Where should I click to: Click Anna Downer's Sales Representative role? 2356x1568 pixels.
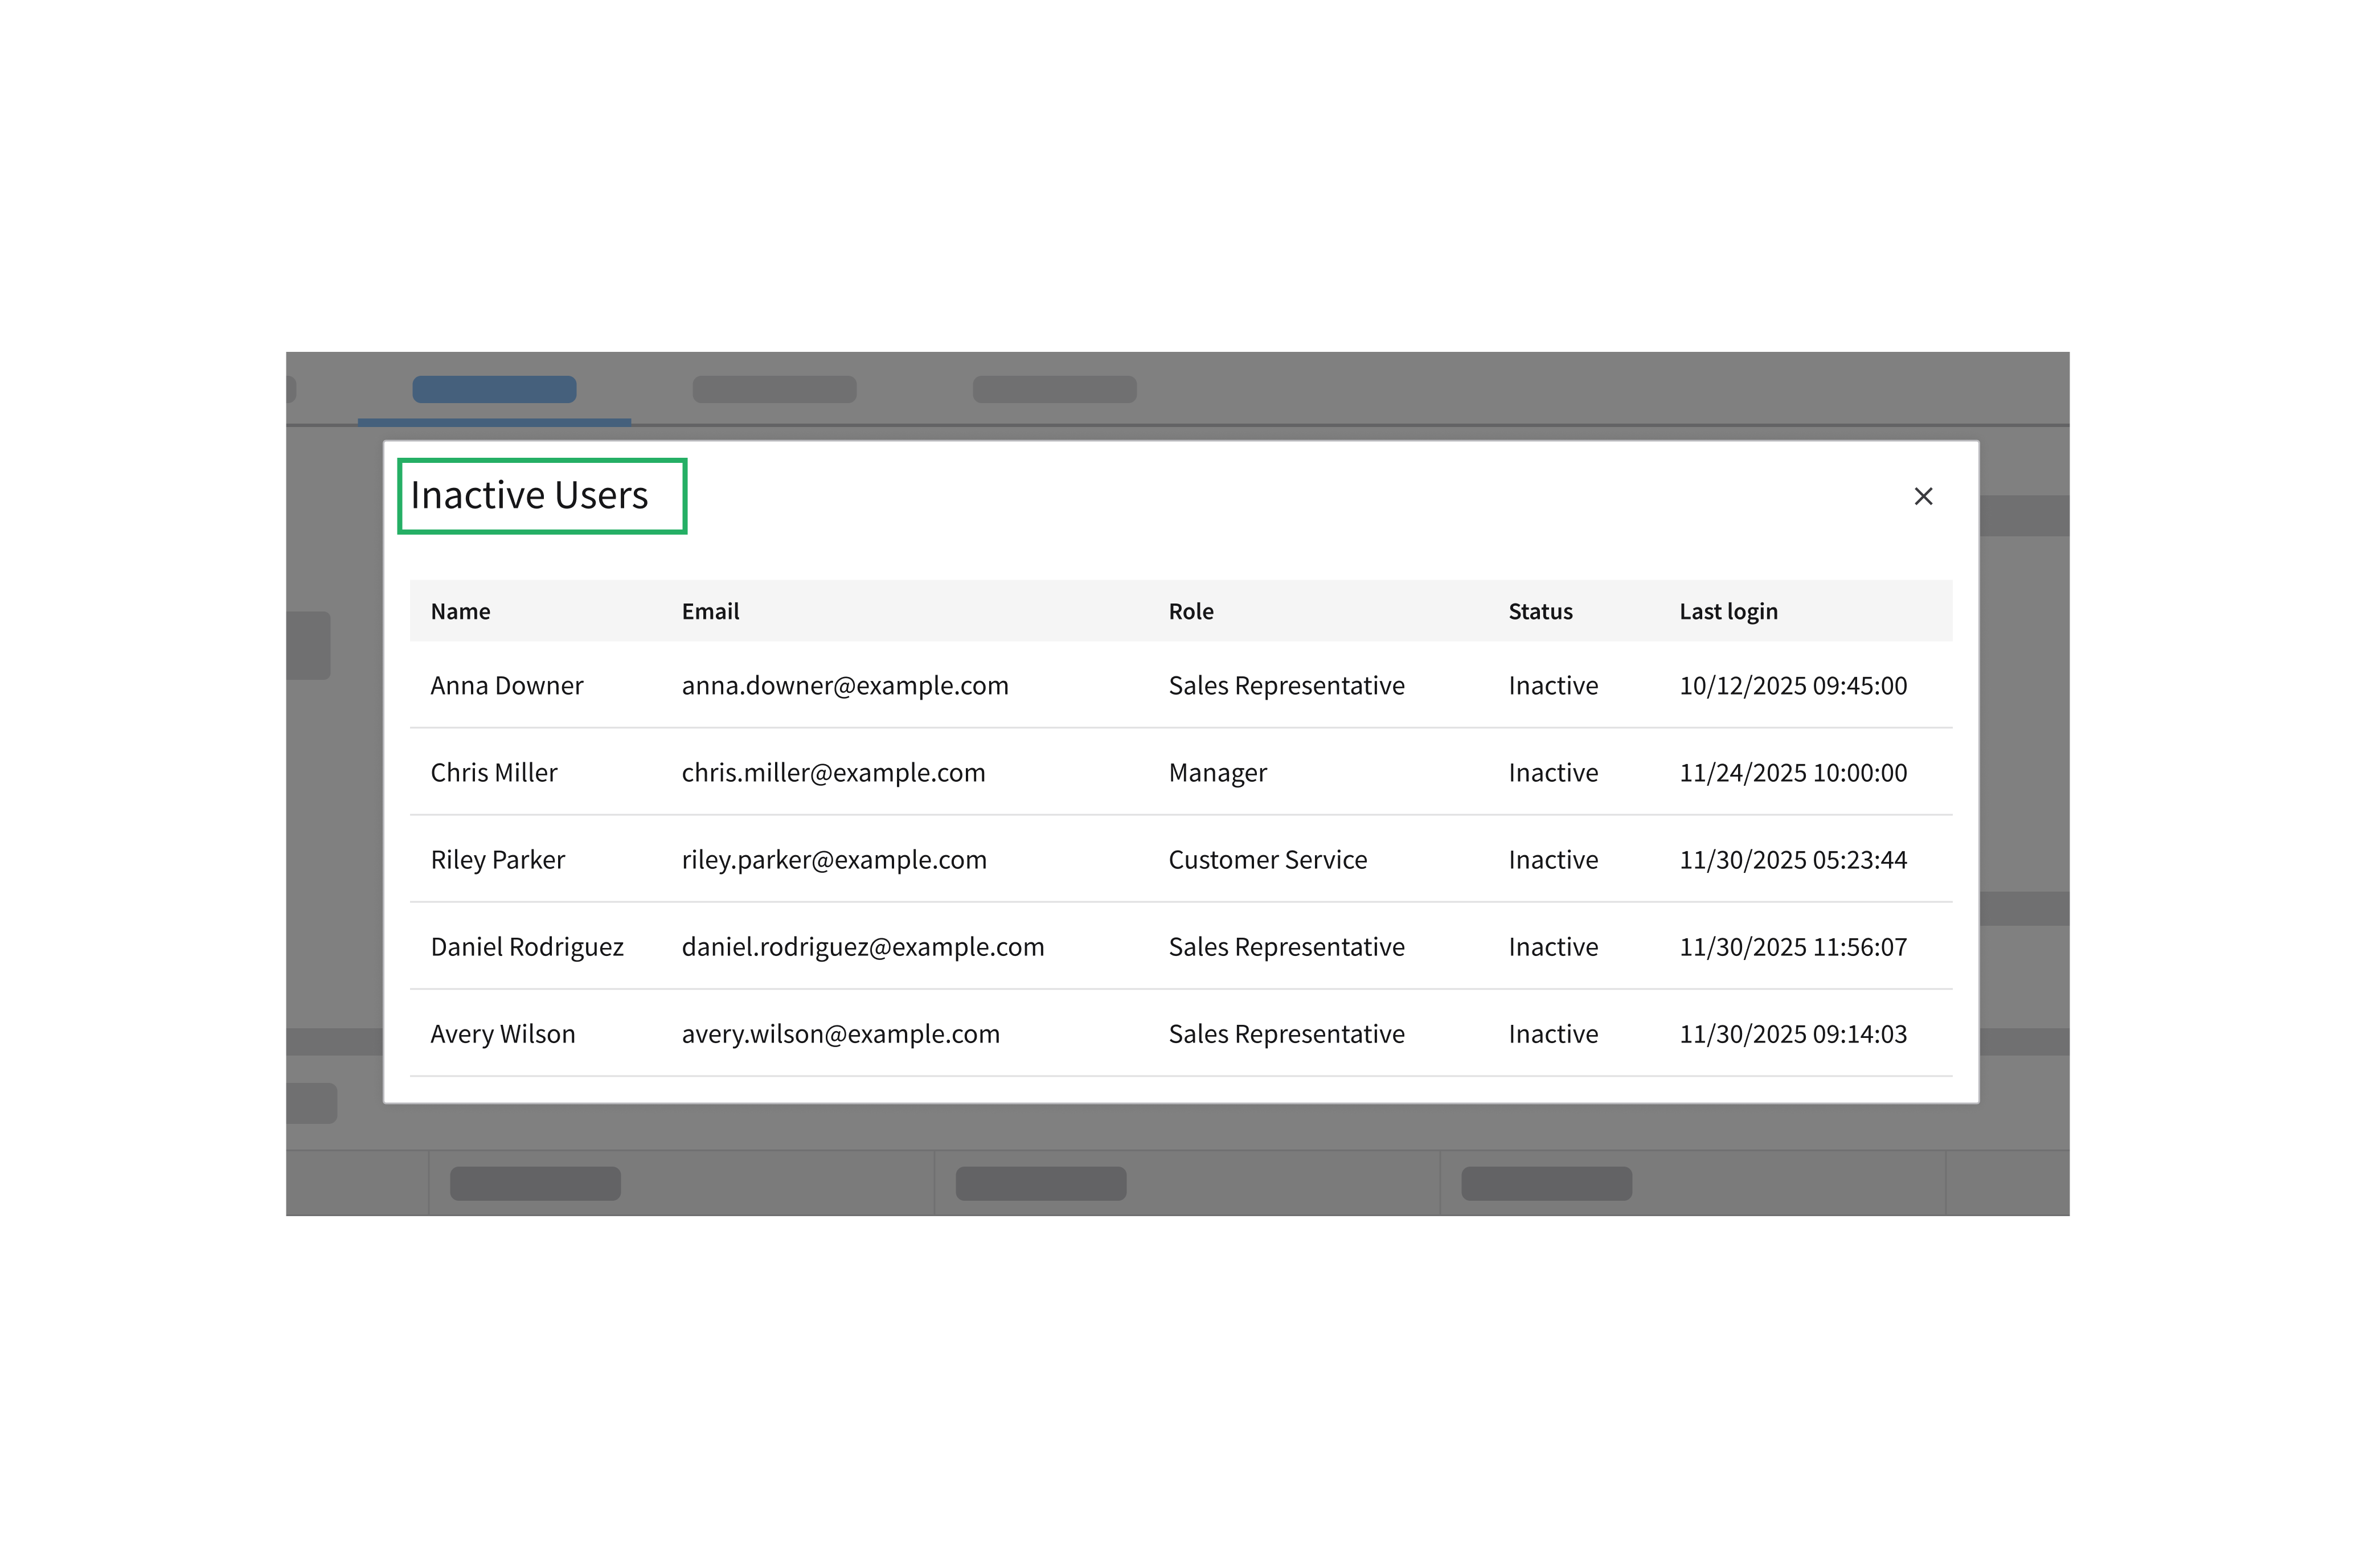[1286, 686]
